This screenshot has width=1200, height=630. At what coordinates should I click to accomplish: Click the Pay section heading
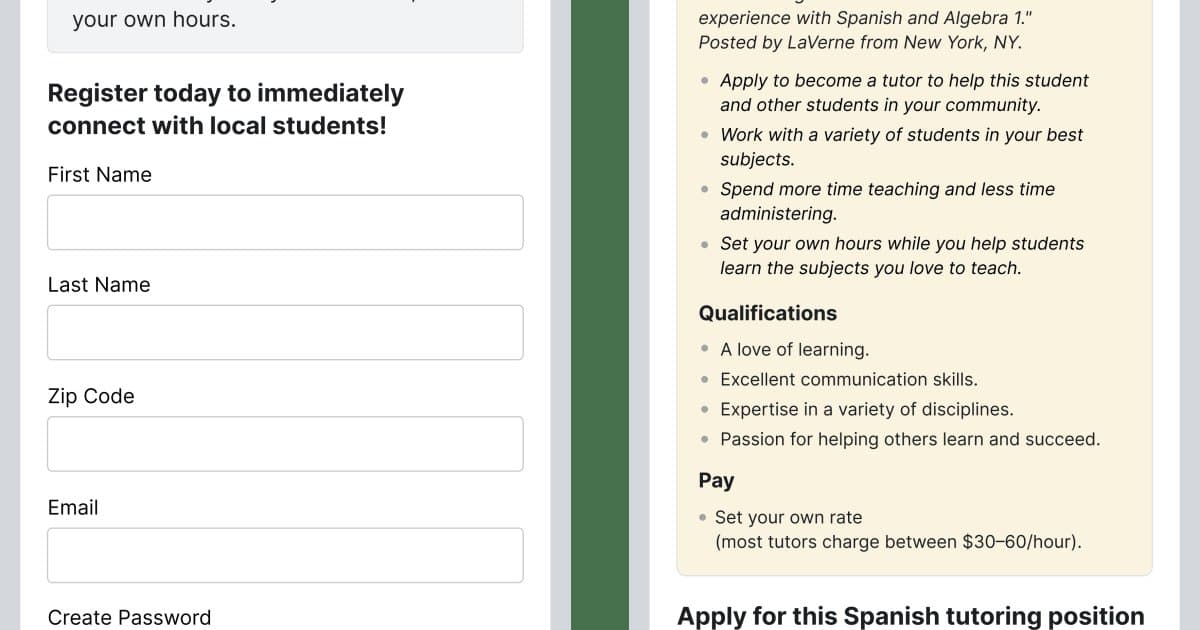(716, 480)
